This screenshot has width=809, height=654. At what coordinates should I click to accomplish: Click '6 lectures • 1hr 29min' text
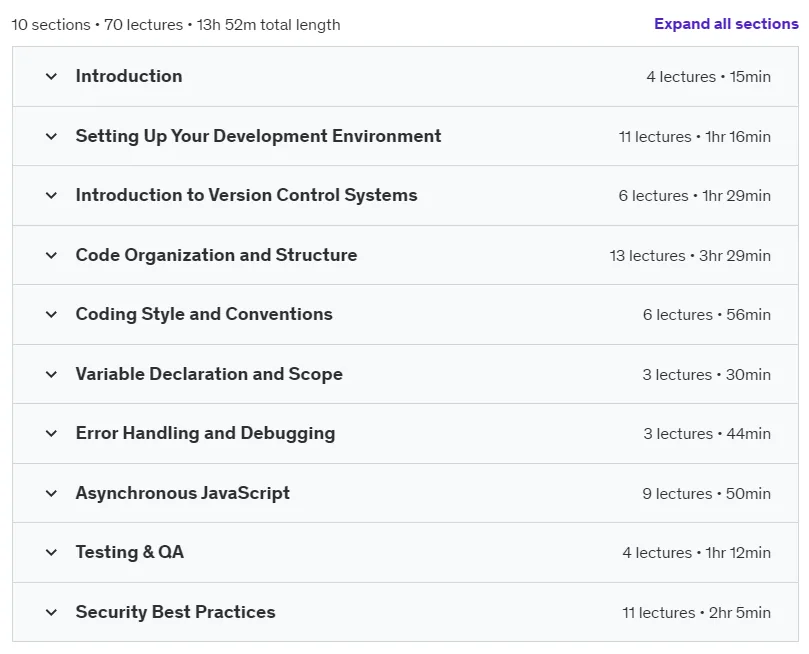(695, 196)
